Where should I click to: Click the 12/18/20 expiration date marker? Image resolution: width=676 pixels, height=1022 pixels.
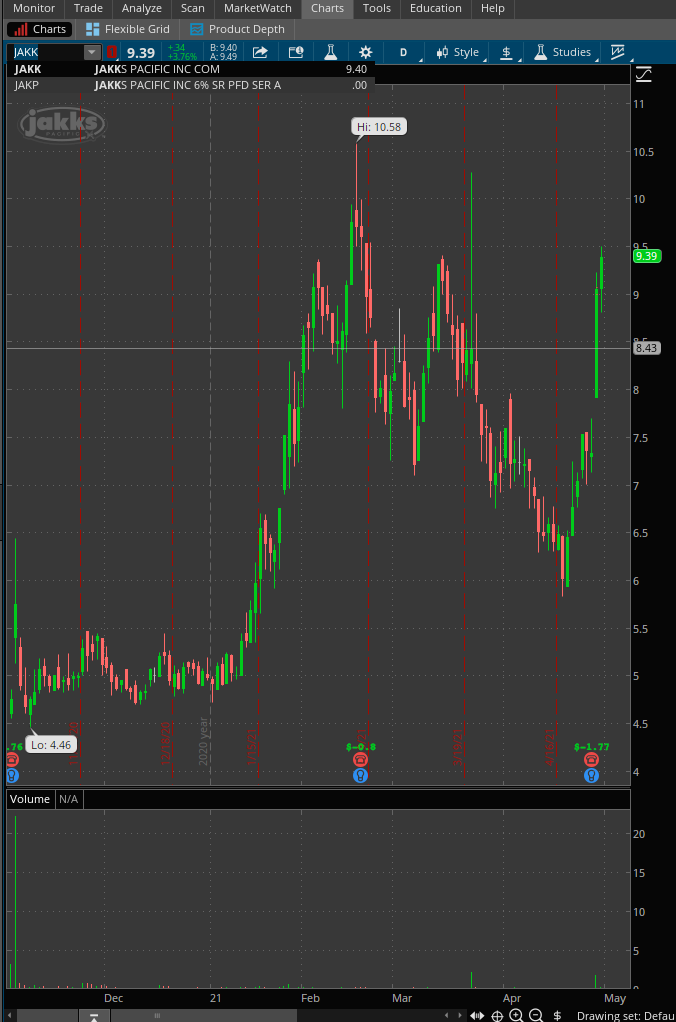click(x=166, y=743)
